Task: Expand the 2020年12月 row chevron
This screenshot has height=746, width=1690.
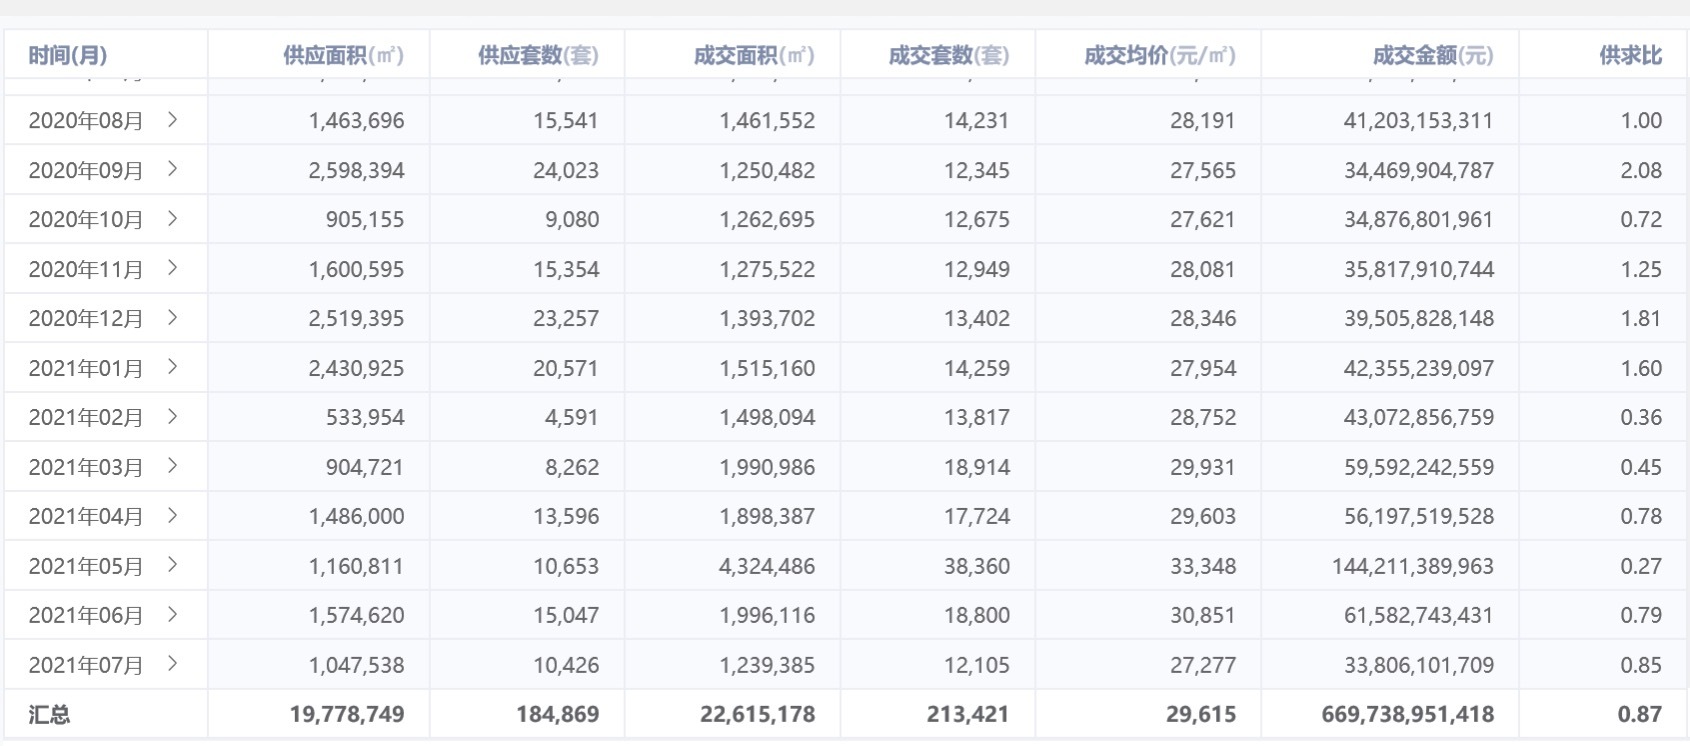Action: click(173, 318)
